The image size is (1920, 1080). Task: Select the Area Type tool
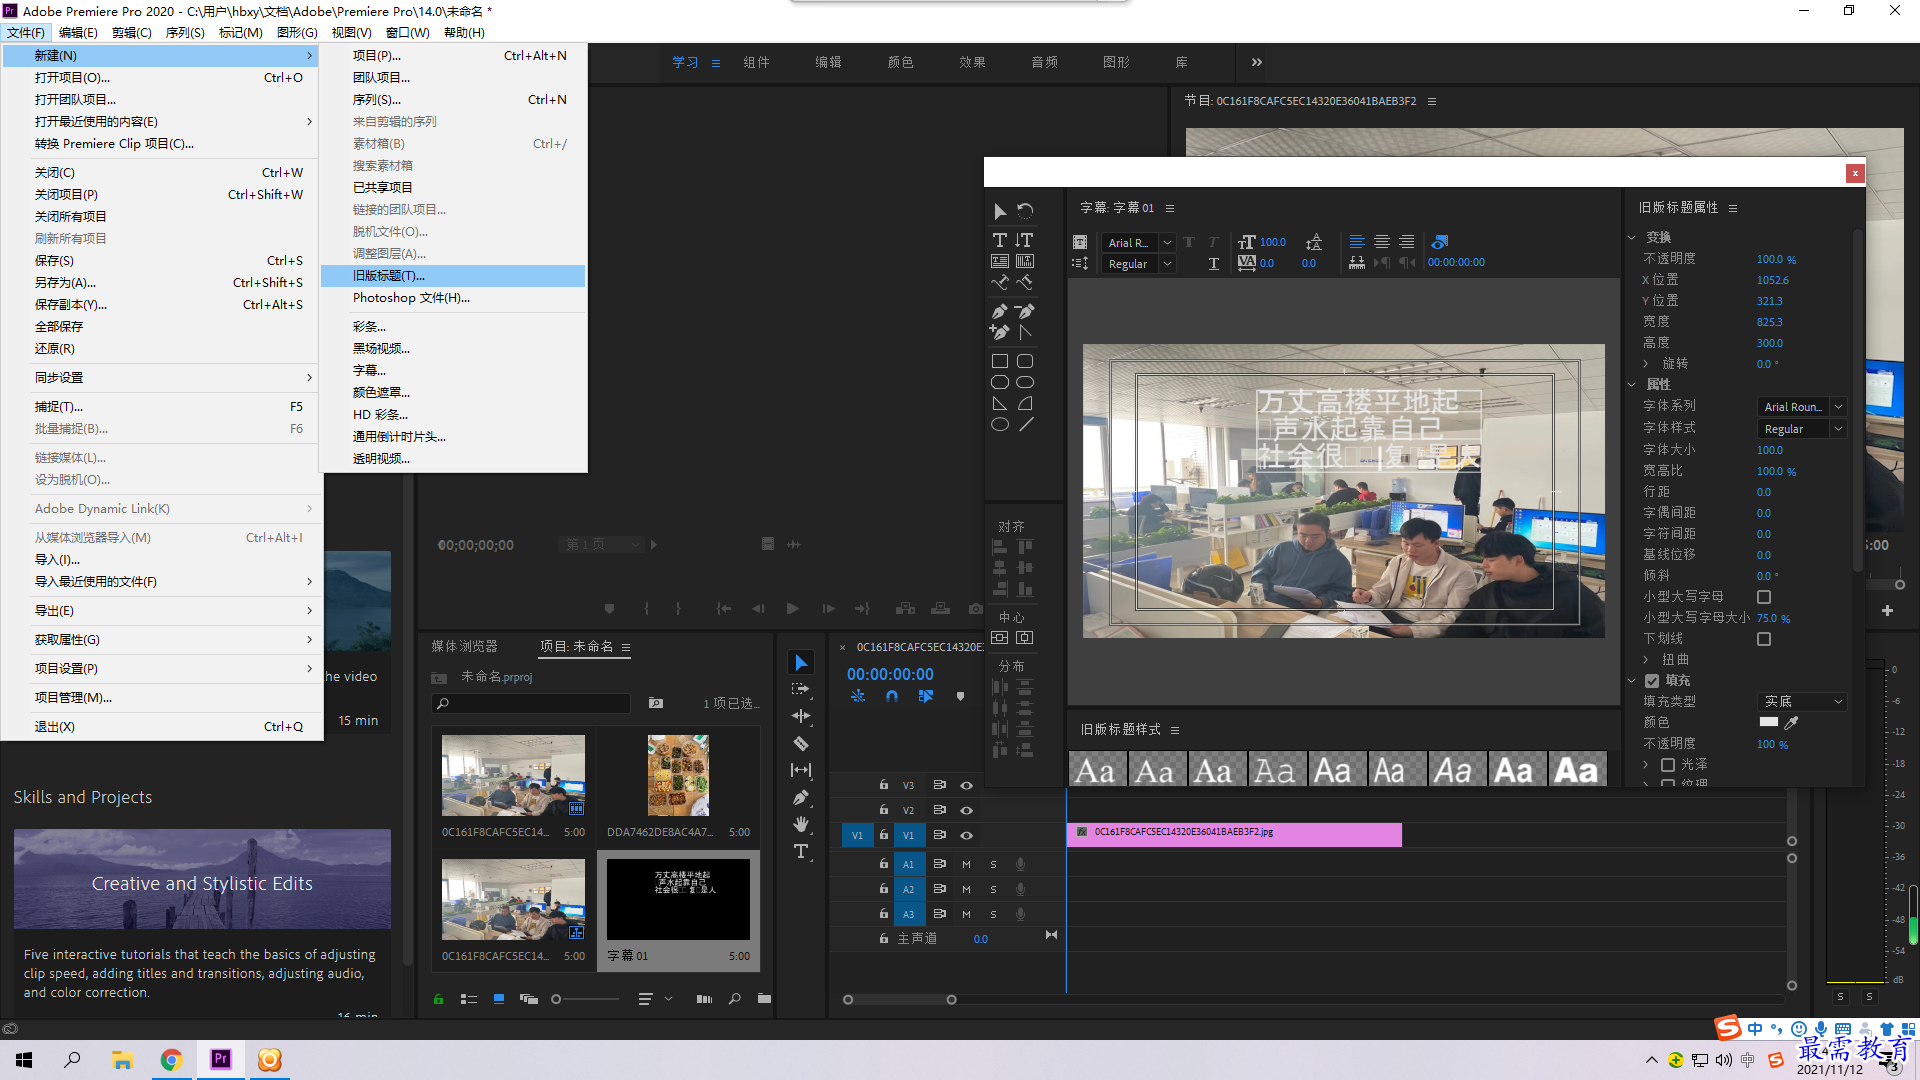click(999, 261)
